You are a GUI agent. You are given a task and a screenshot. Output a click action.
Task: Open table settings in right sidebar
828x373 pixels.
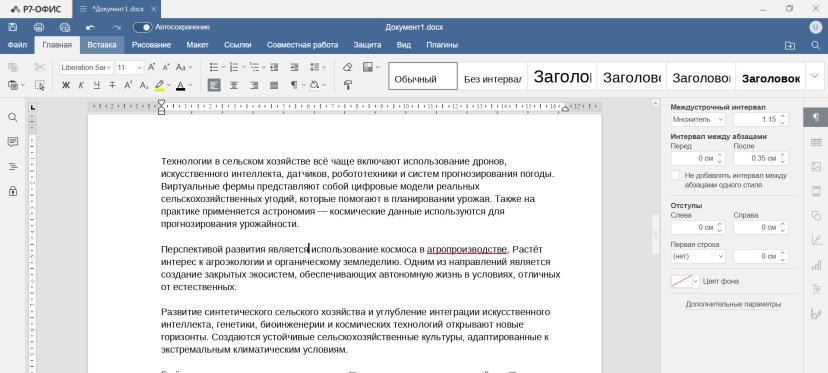point(816,142)
